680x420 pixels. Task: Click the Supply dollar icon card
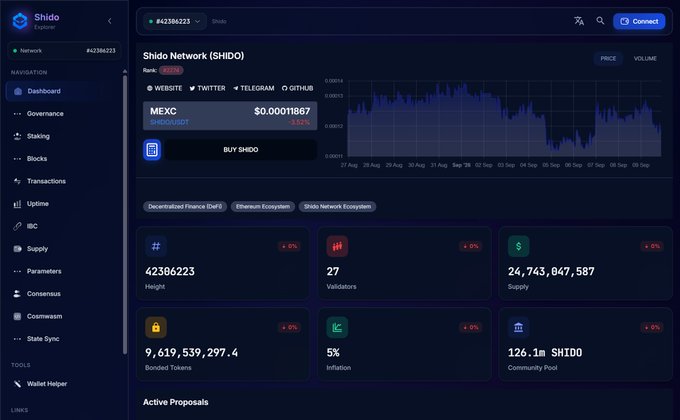tap(519, 246)
